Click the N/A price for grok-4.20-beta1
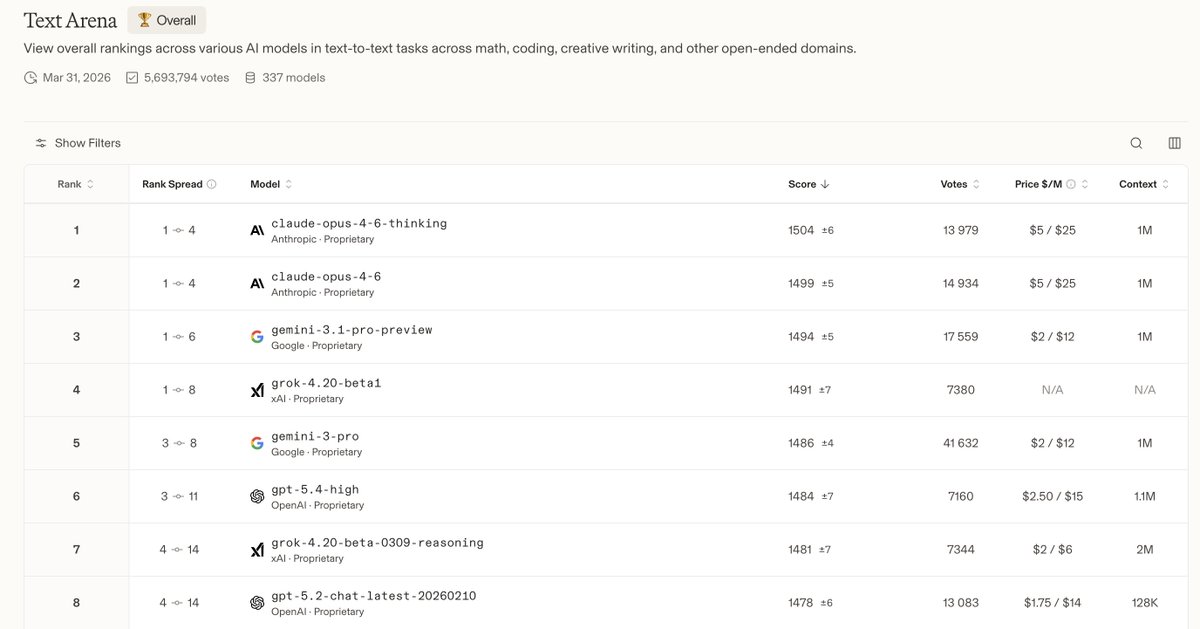1200x629 pixels. point(1052,390)
